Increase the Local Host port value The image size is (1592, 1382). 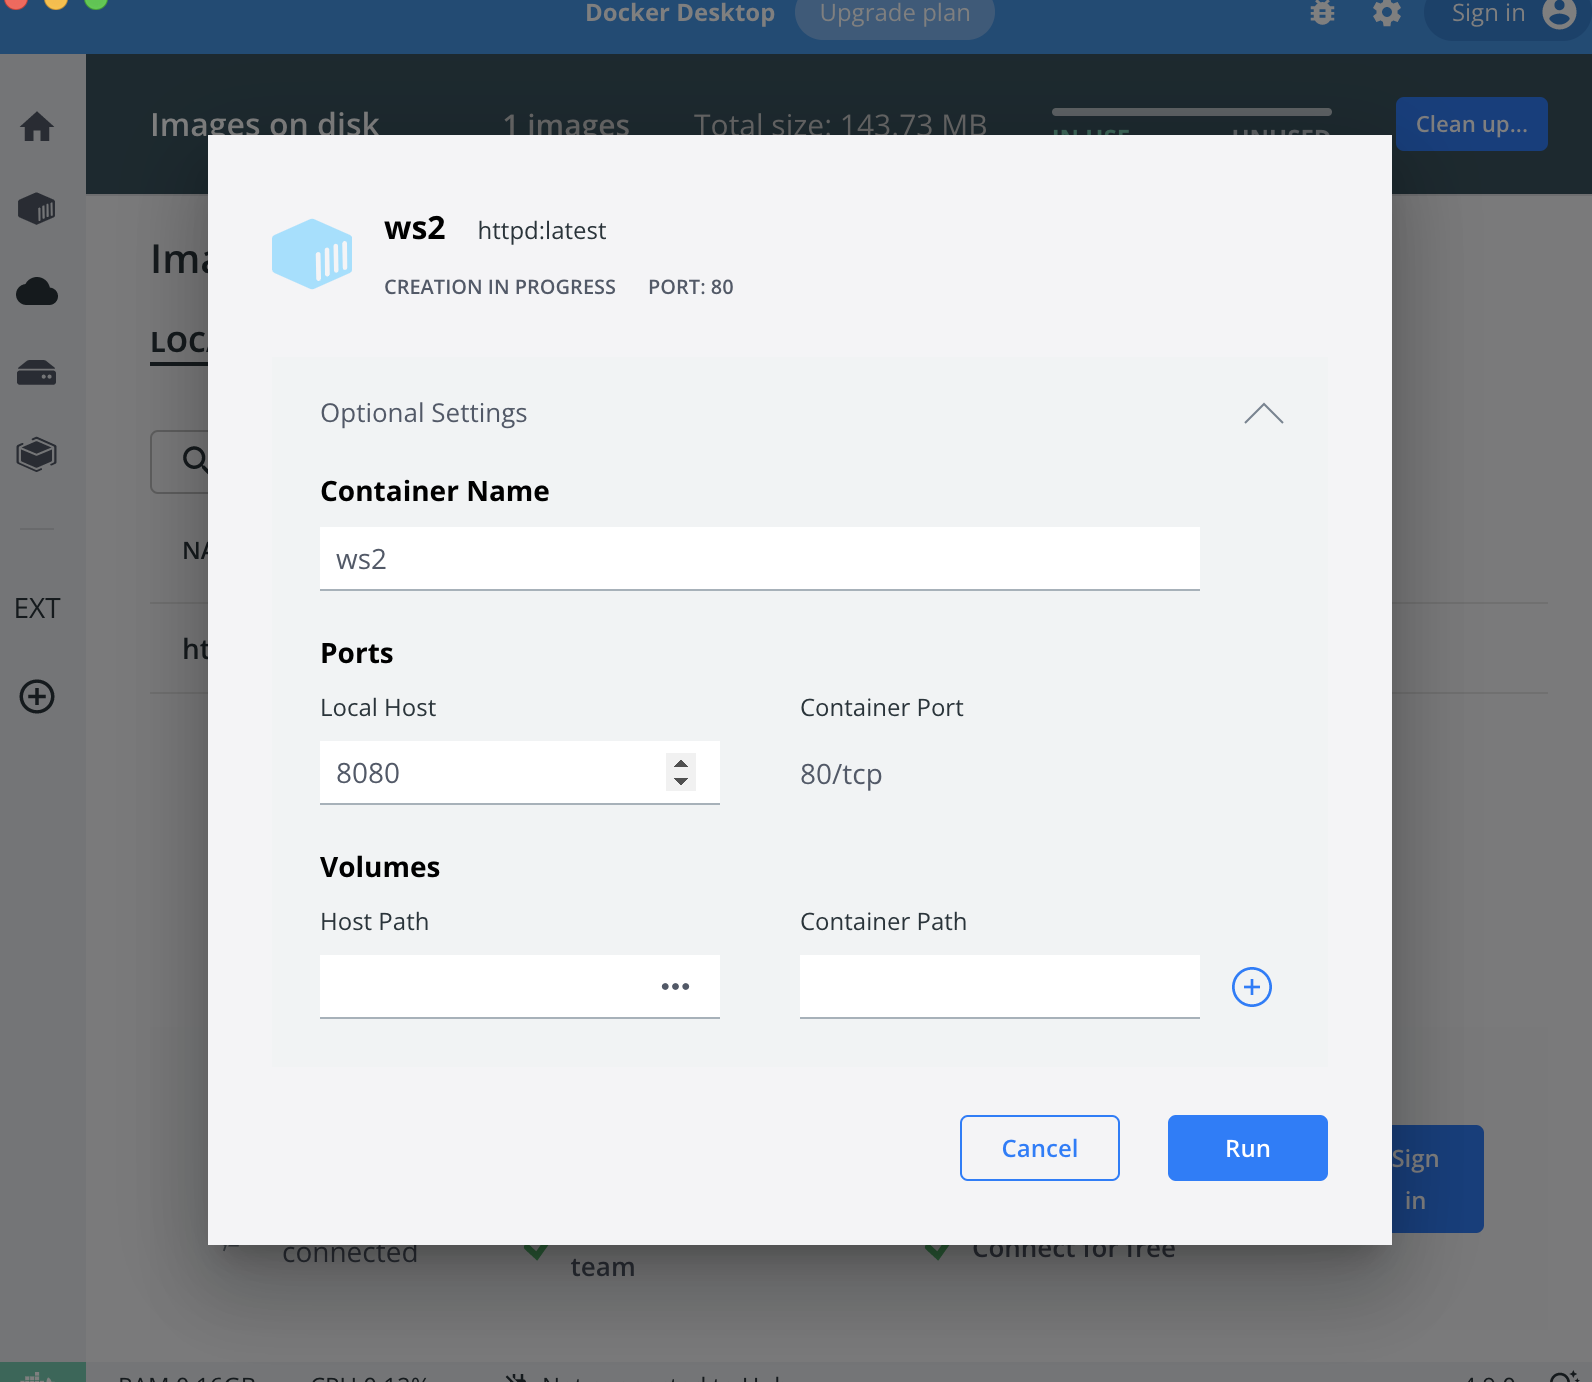[681, 764]
